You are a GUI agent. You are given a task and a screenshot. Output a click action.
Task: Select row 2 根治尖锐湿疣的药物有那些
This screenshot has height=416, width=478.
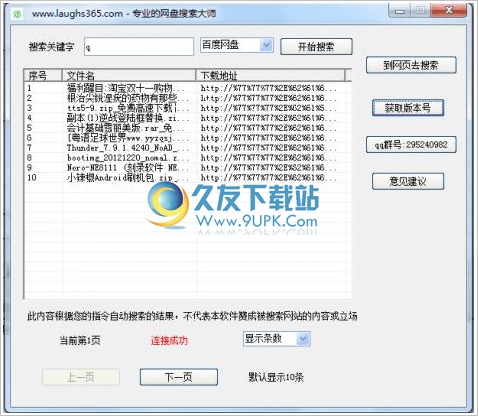188,98
